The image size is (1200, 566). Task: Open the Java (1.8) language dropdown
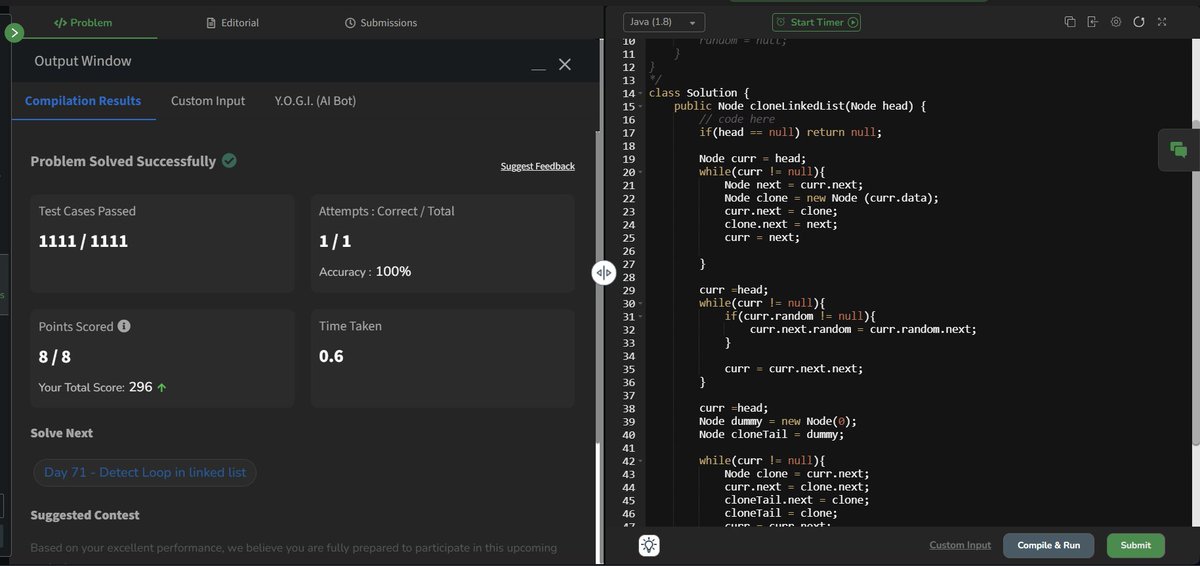(664, 22)
